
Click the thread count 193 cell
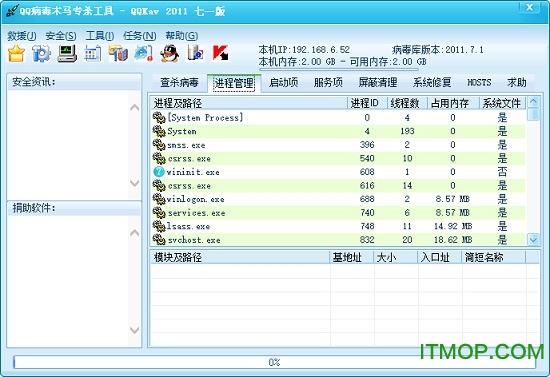[407, 131]
